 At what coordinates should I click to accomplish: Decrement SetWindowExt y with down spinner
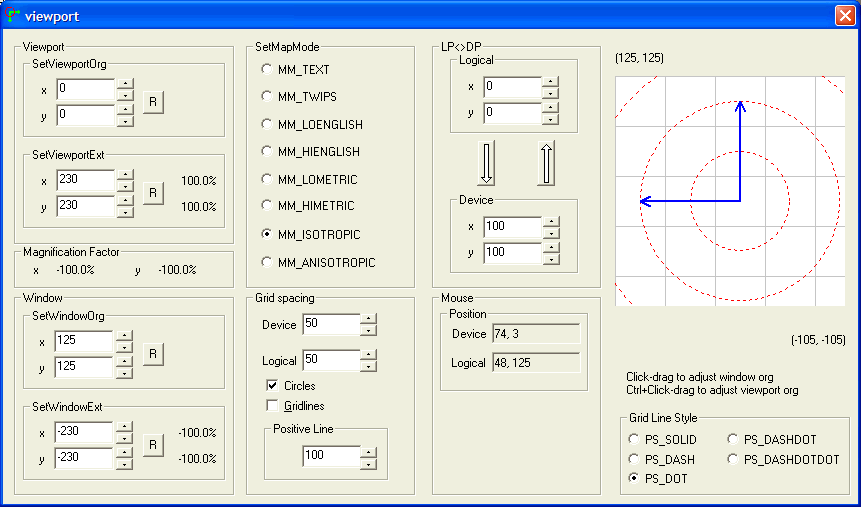[x=125, y=464]
